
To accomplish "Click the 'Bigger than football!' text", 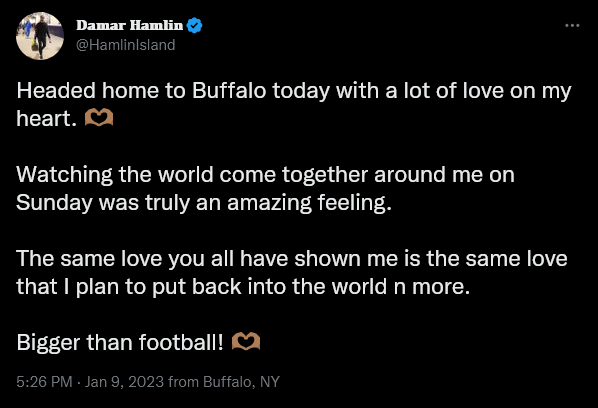I will point(120,342).
